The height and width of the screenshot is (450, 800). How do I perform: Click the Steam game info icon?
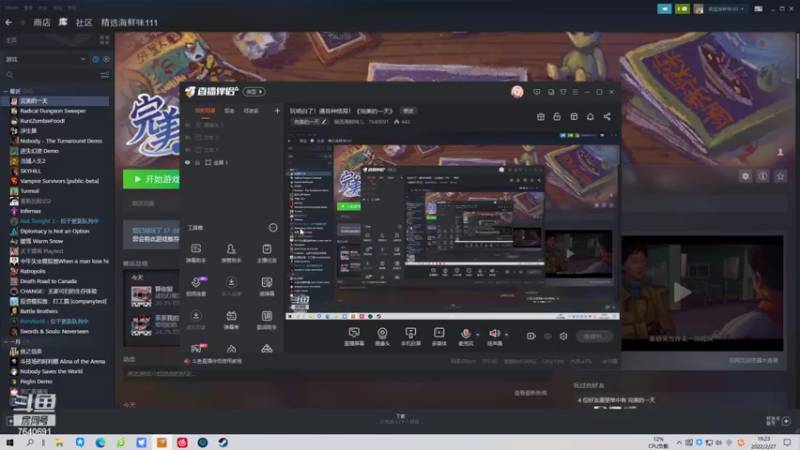point(763,177)
